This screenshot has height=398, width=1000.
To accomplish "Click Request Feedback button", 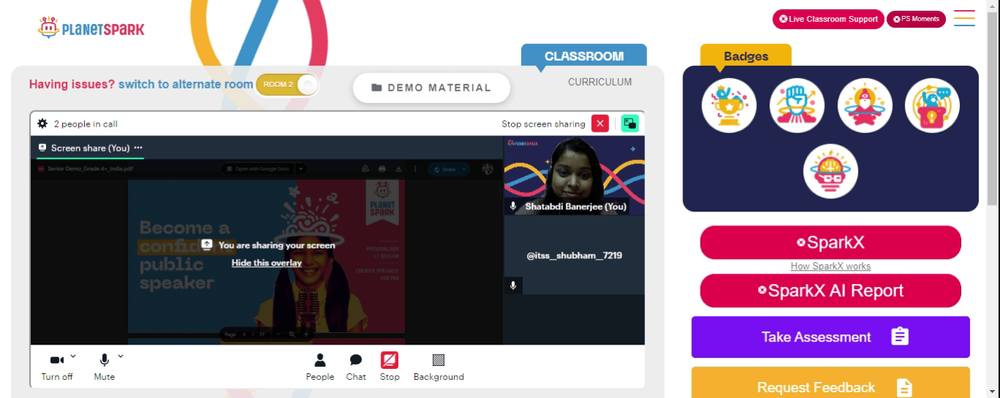I will (830, 383).
